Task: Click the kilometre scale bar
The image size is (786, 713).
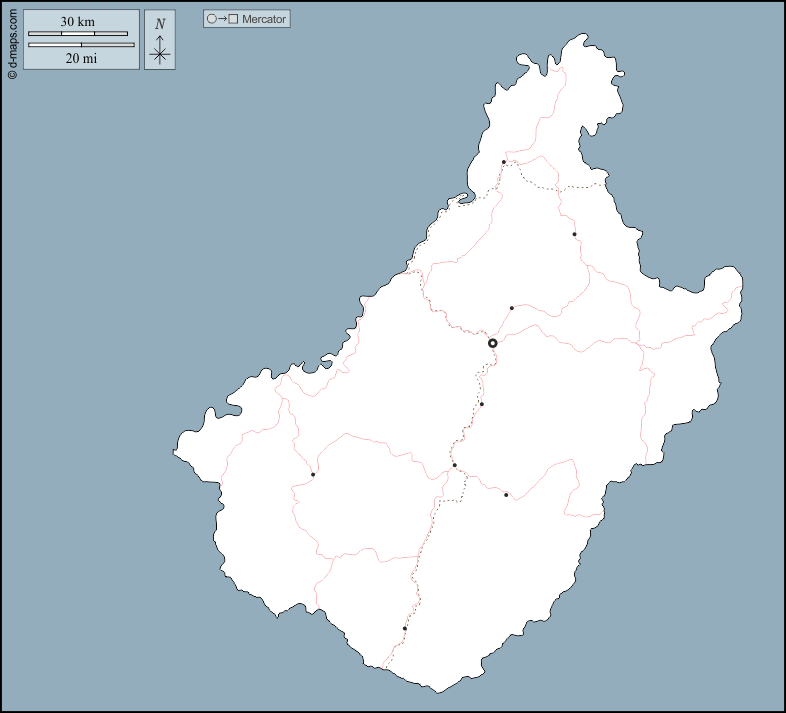Action: coord(78,34)
